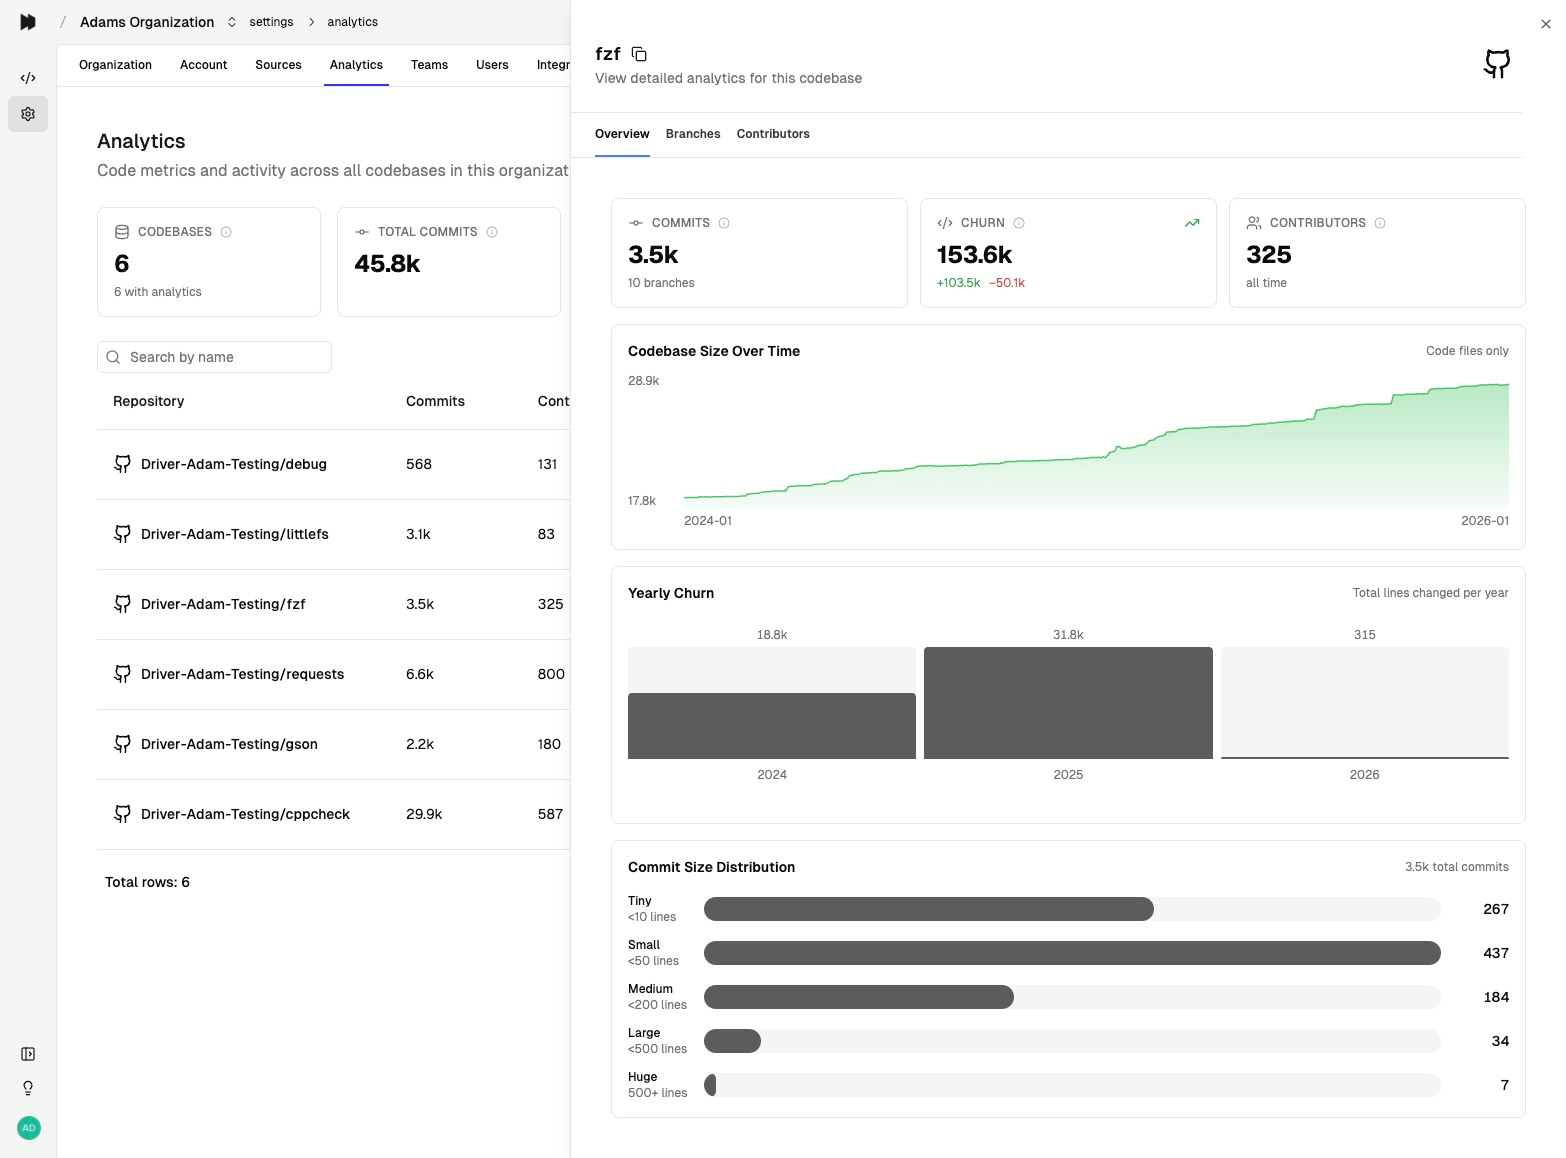Select the Organization tab
This screenshot has height=1158, width=1566.
(115, 64)
